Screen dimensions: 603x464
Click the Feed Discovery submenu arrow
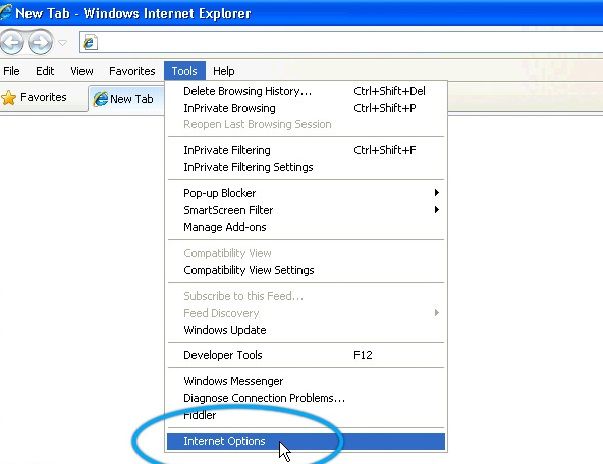point(436,313)
